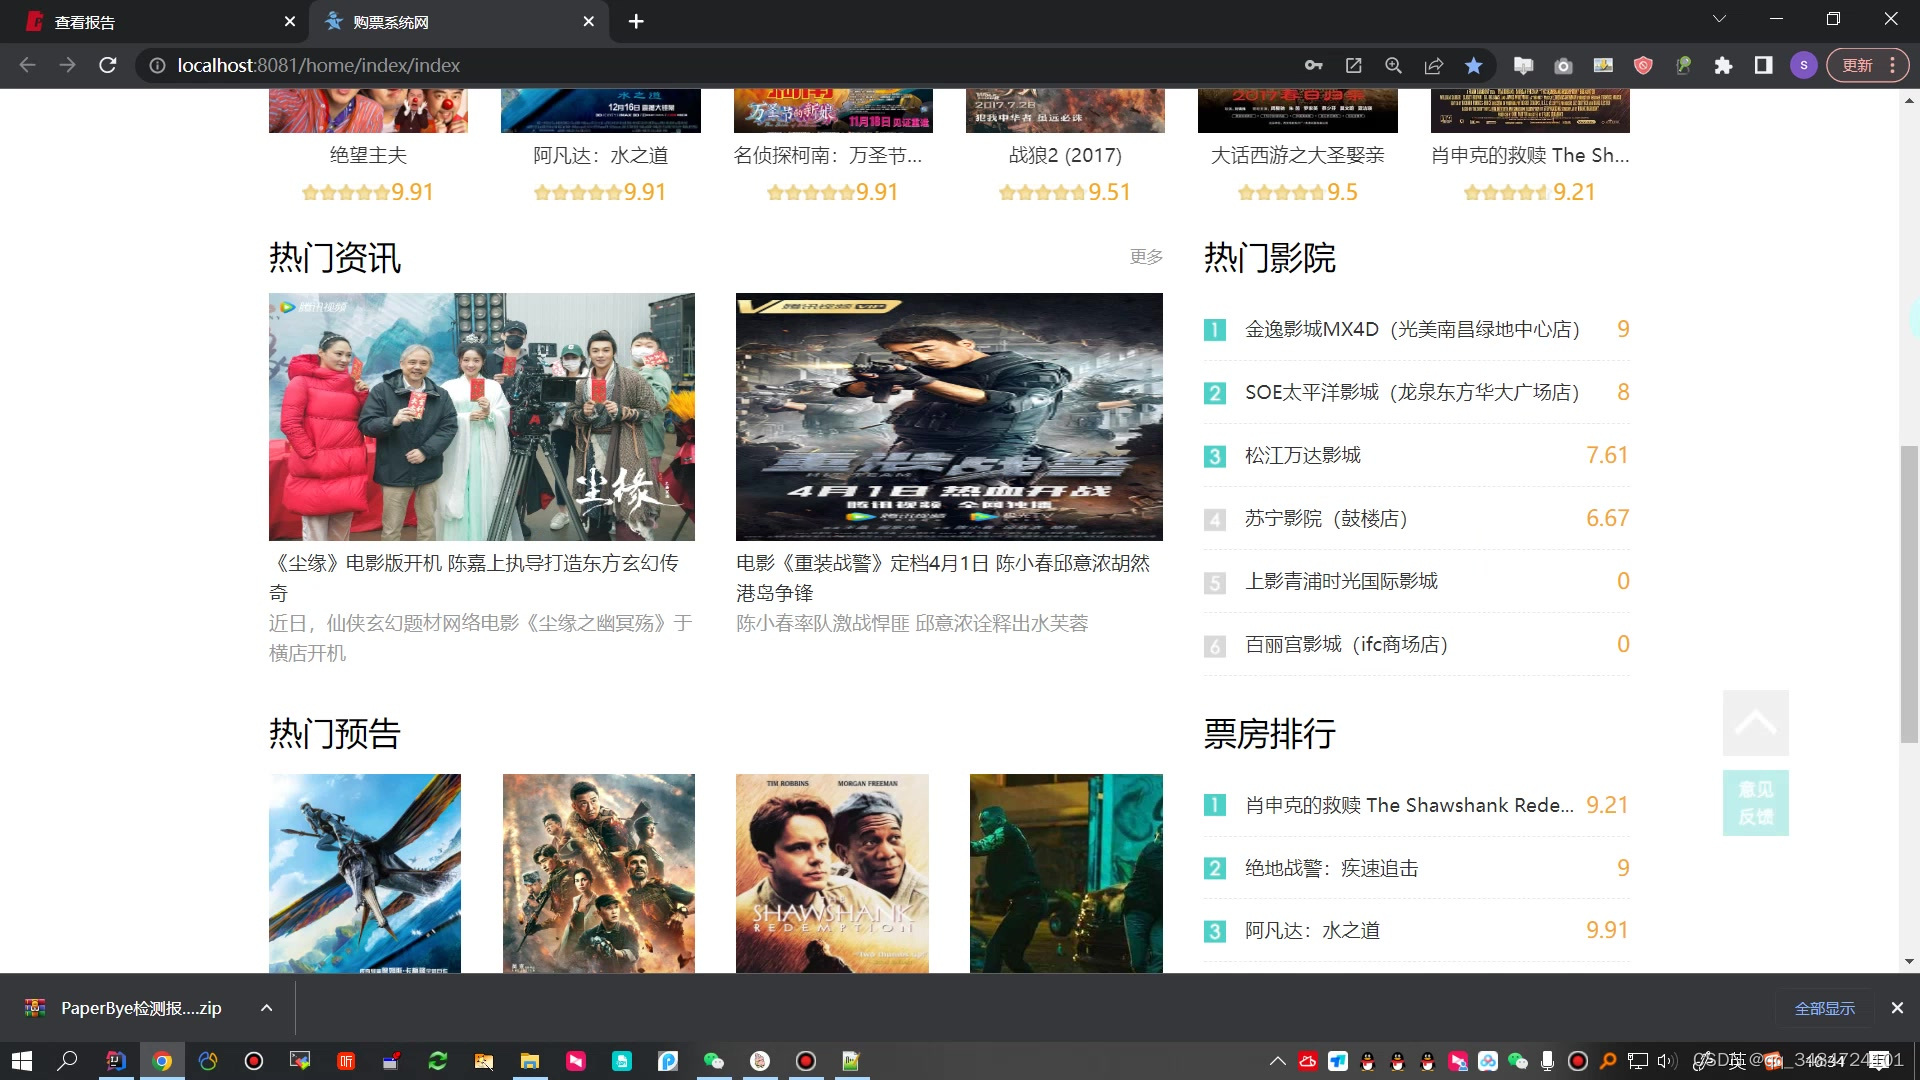Expand hidden taskbar icons chevron

(x=1277, y=1060)
